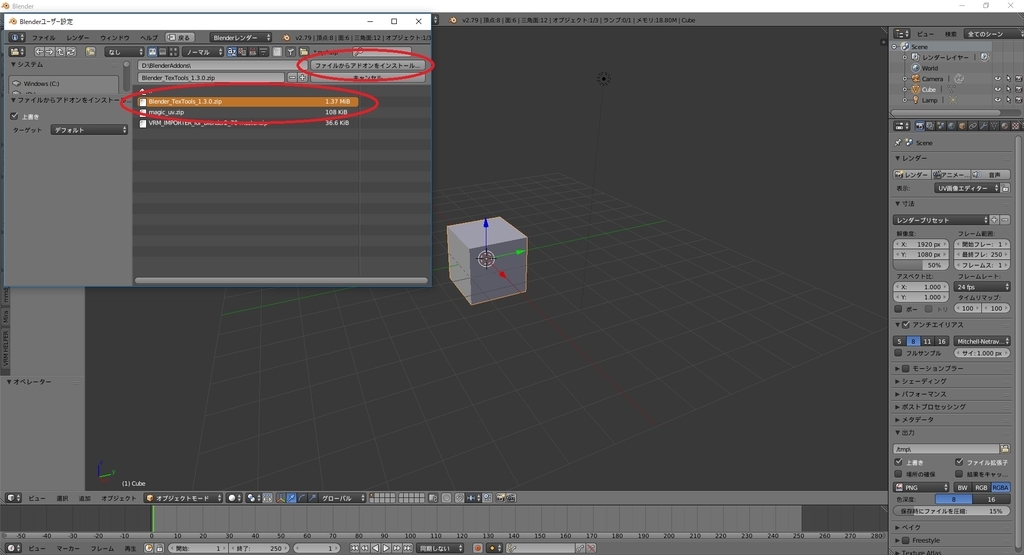Toggle the アンチエイリアス checkbox
Screen dimensions: 1024x555
906,325
